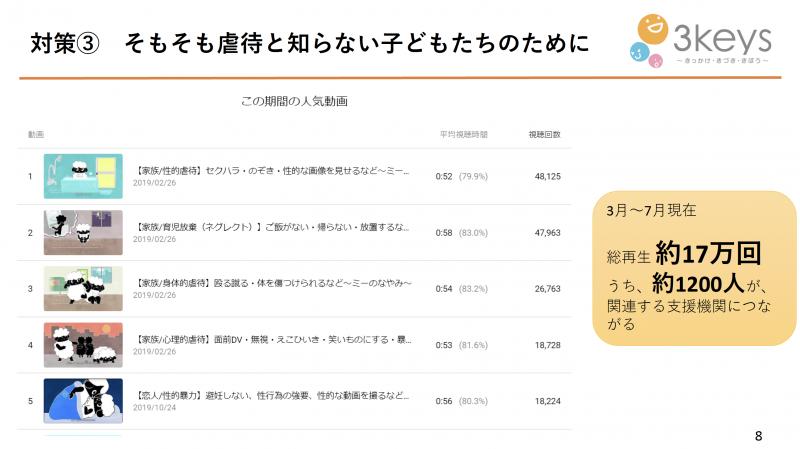The height and width of the screenshot is (449, 800).
Task: Sort by the 平均視聴時間 column header
Action: pos(464,134)
